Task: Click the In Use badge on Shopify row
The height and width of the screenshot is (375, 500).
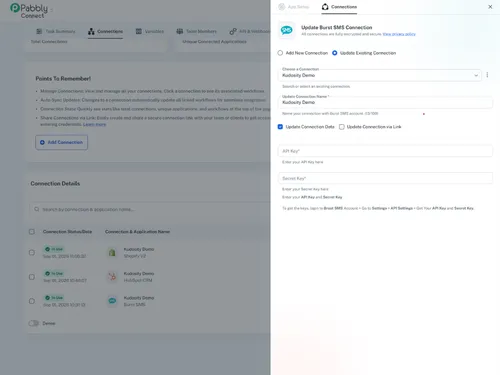Action: pos(54,249)
